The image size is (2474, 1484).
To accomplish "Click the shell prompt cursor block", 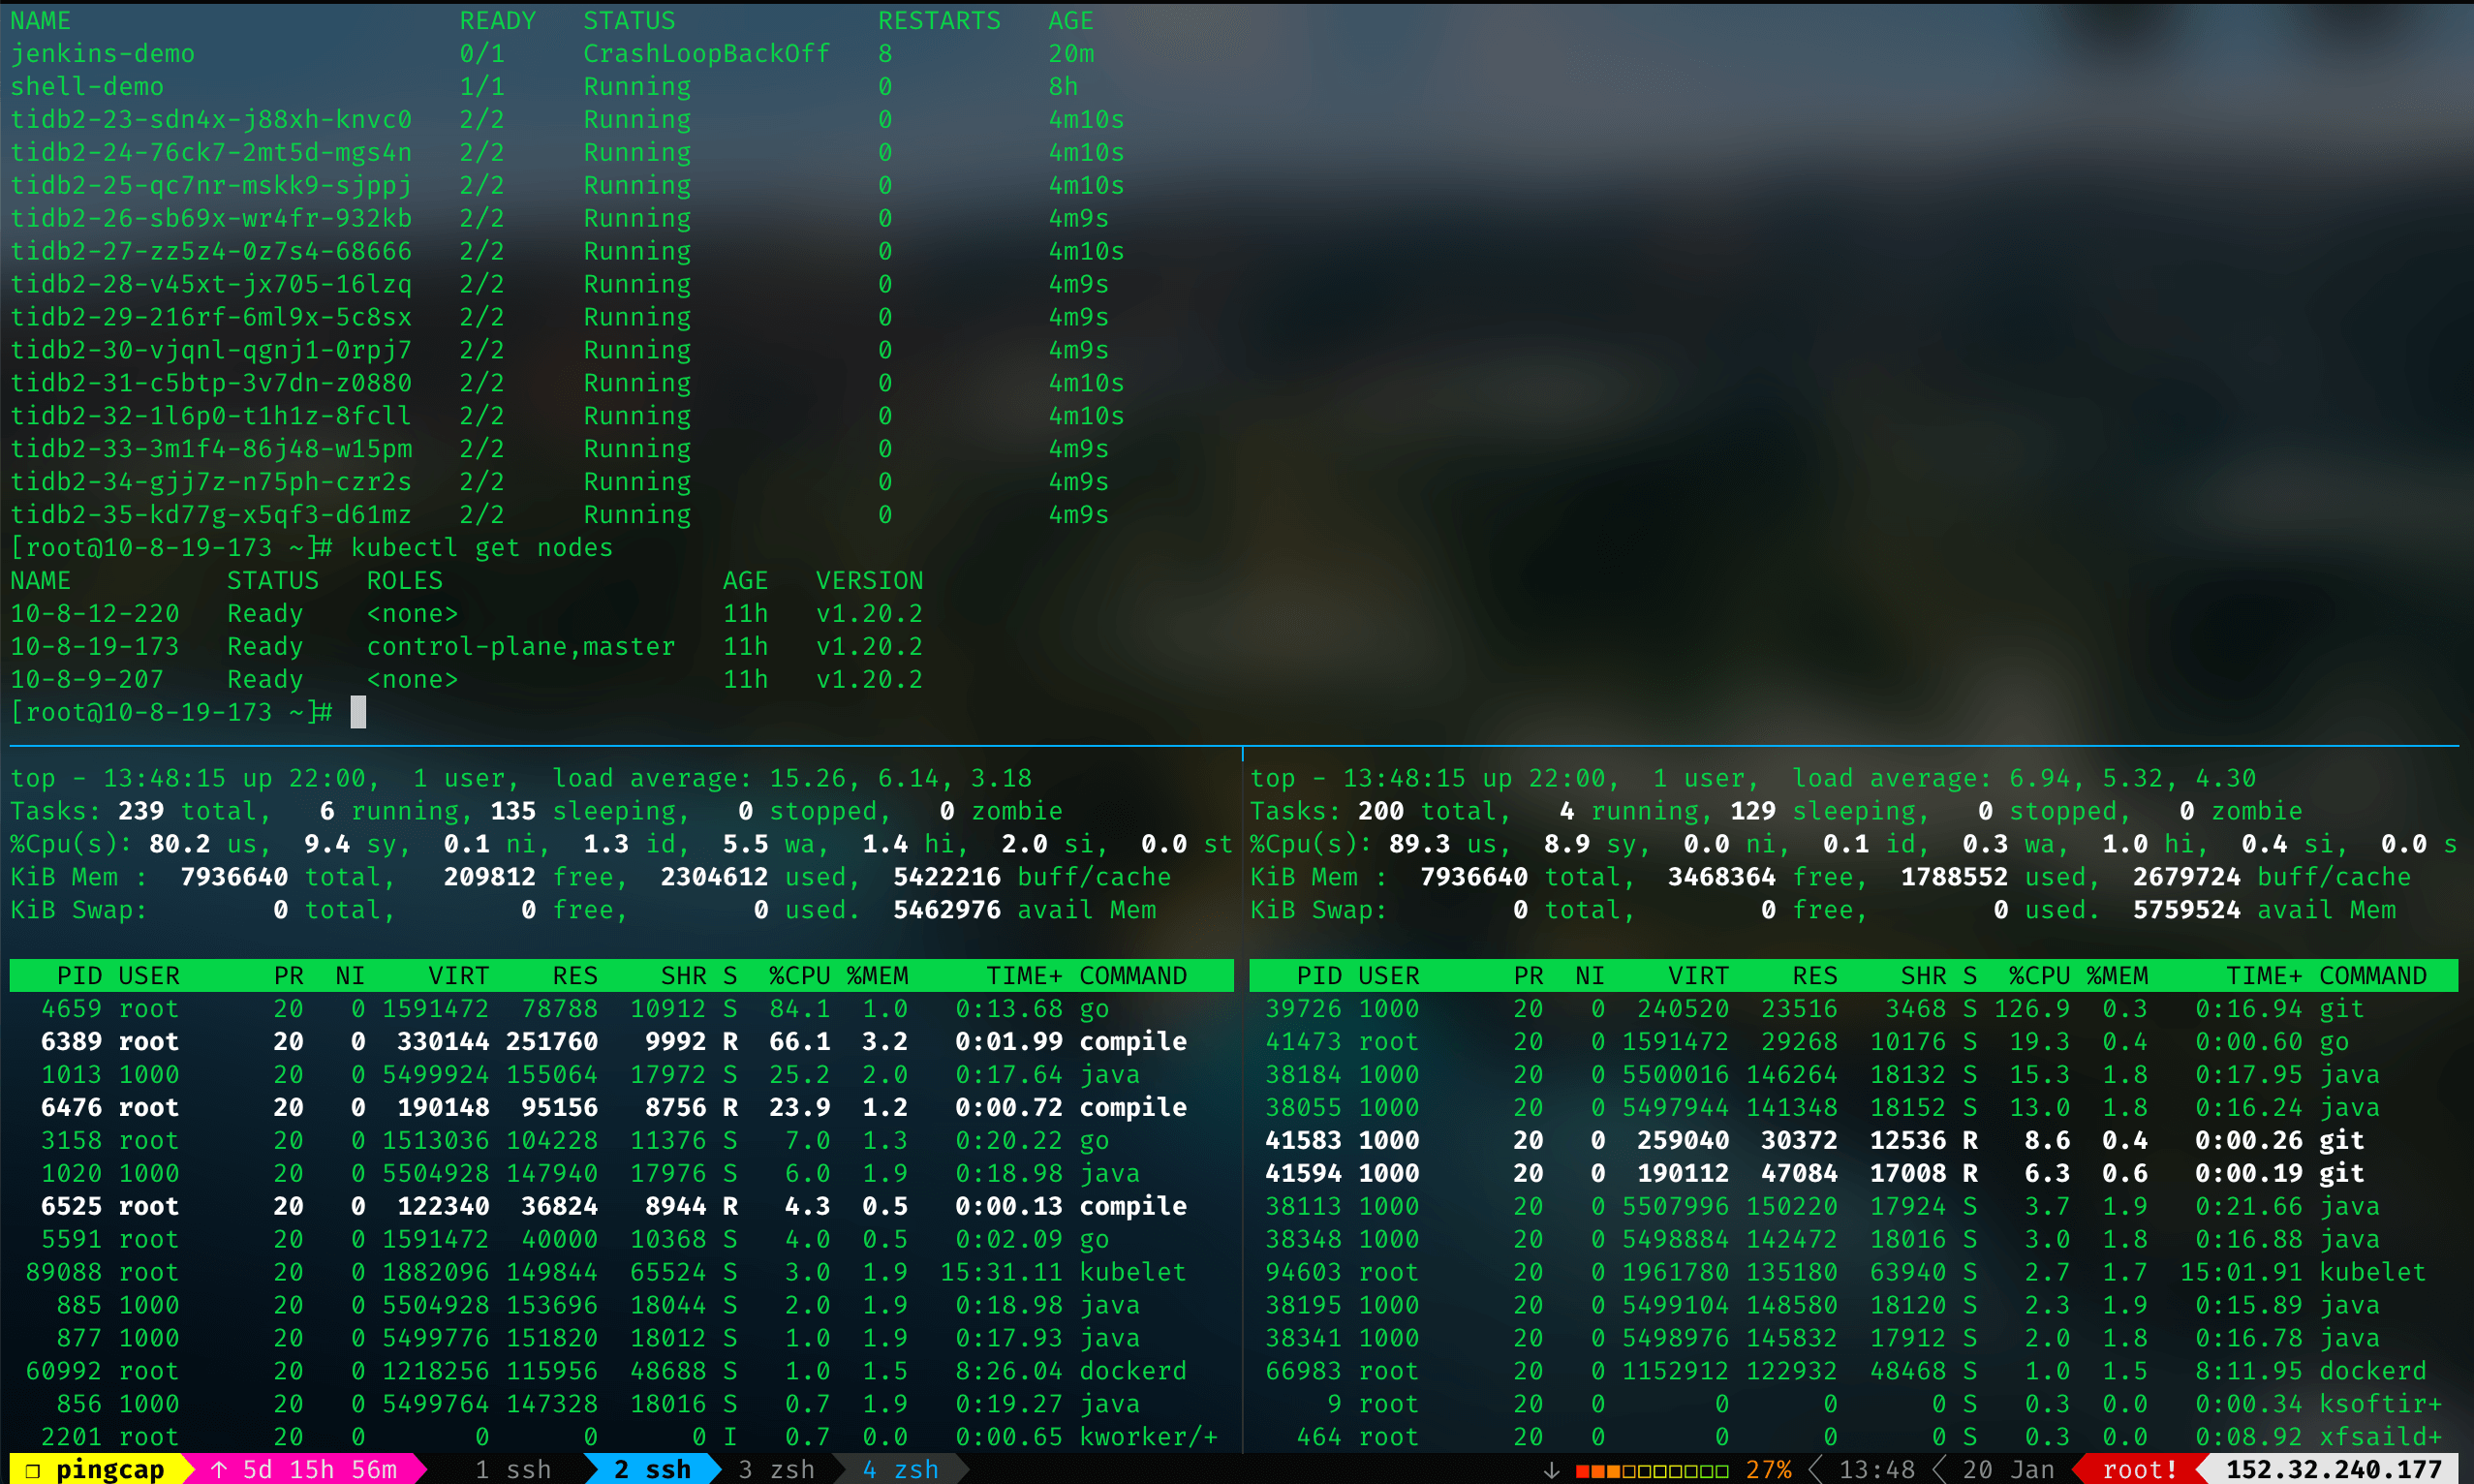I will coord(359,712).
